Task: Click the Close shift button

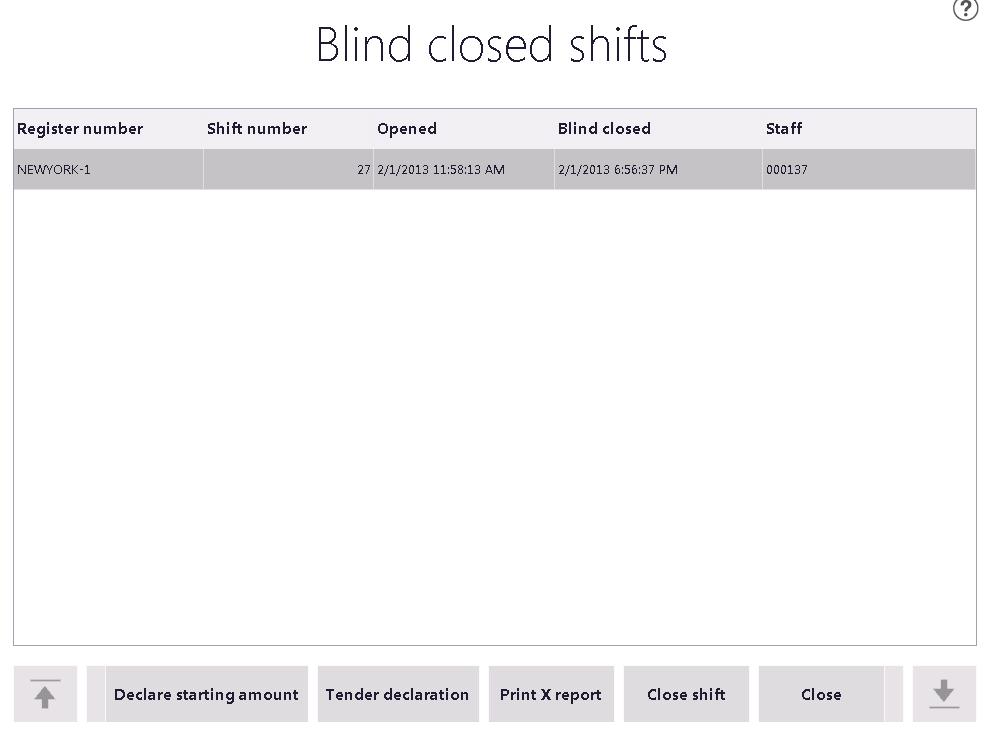Action: click(686, 694)
